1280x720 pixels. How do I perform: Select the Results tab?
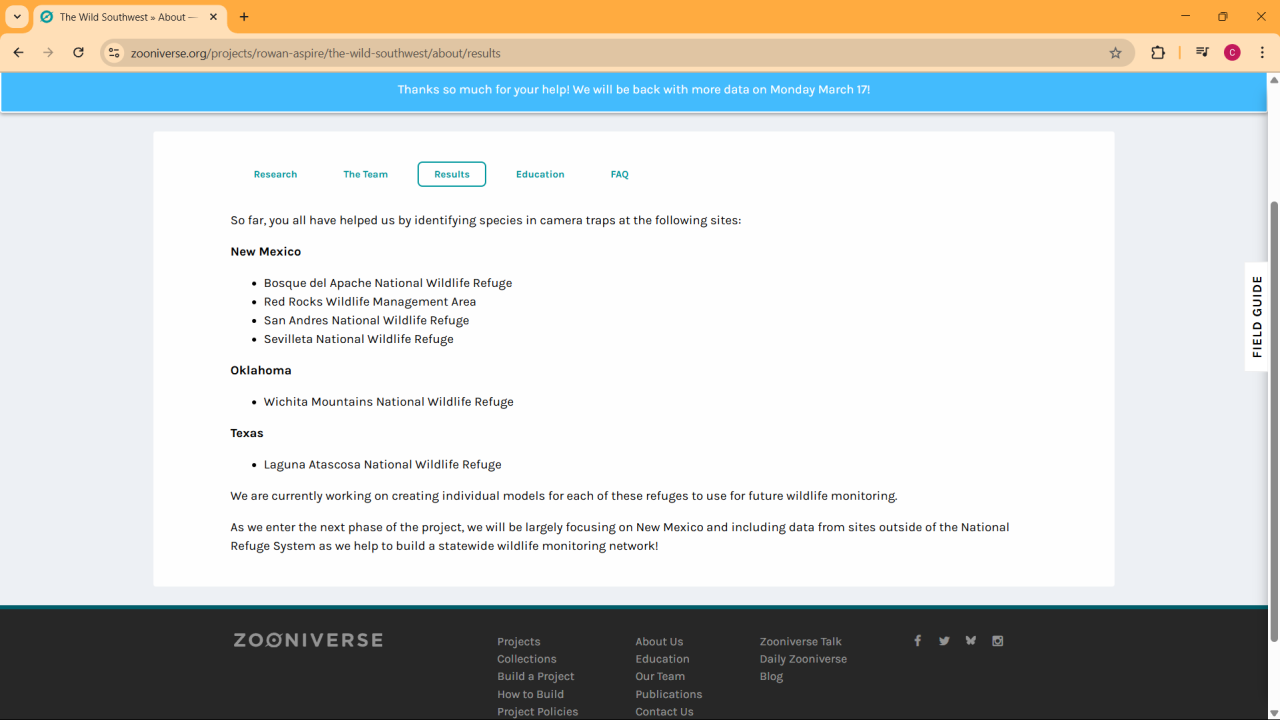click(452, 174)
